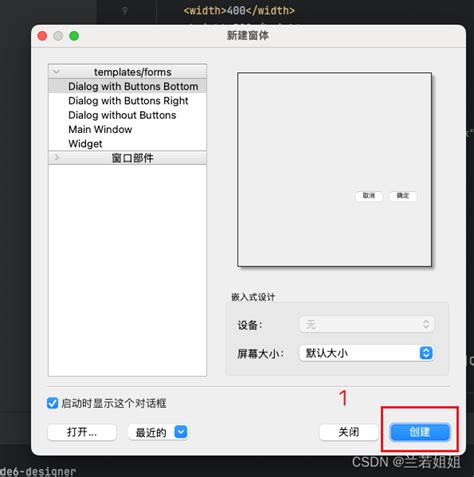Click the green zoom window button
The height and width of the screenshot is (477, 474).
74,36
